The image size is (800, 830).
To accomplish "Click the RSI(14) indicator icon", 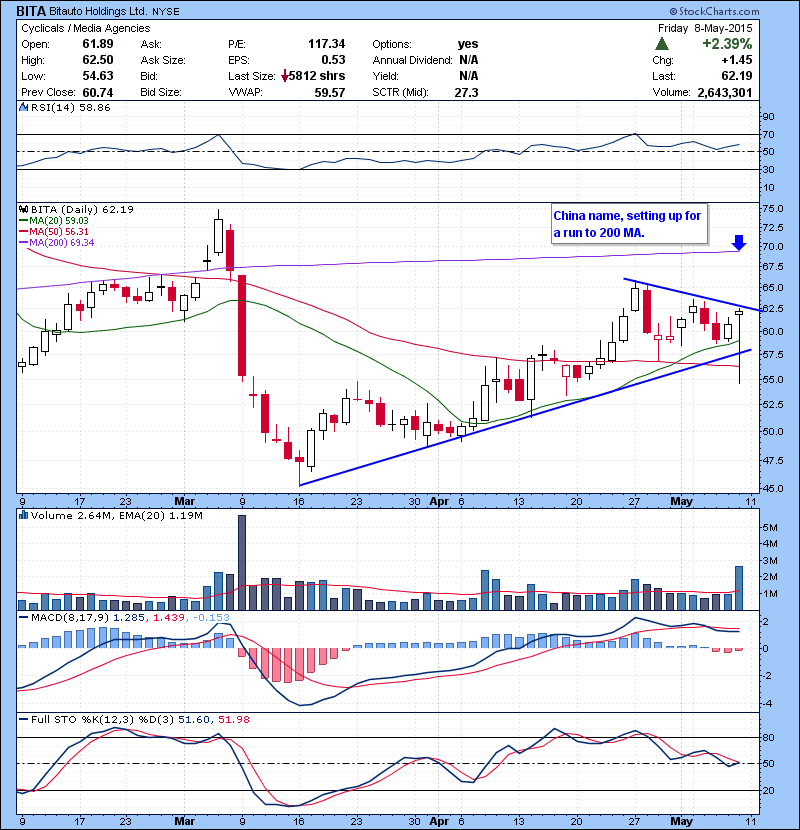I will pyautogui.click(x=23, y=107).
